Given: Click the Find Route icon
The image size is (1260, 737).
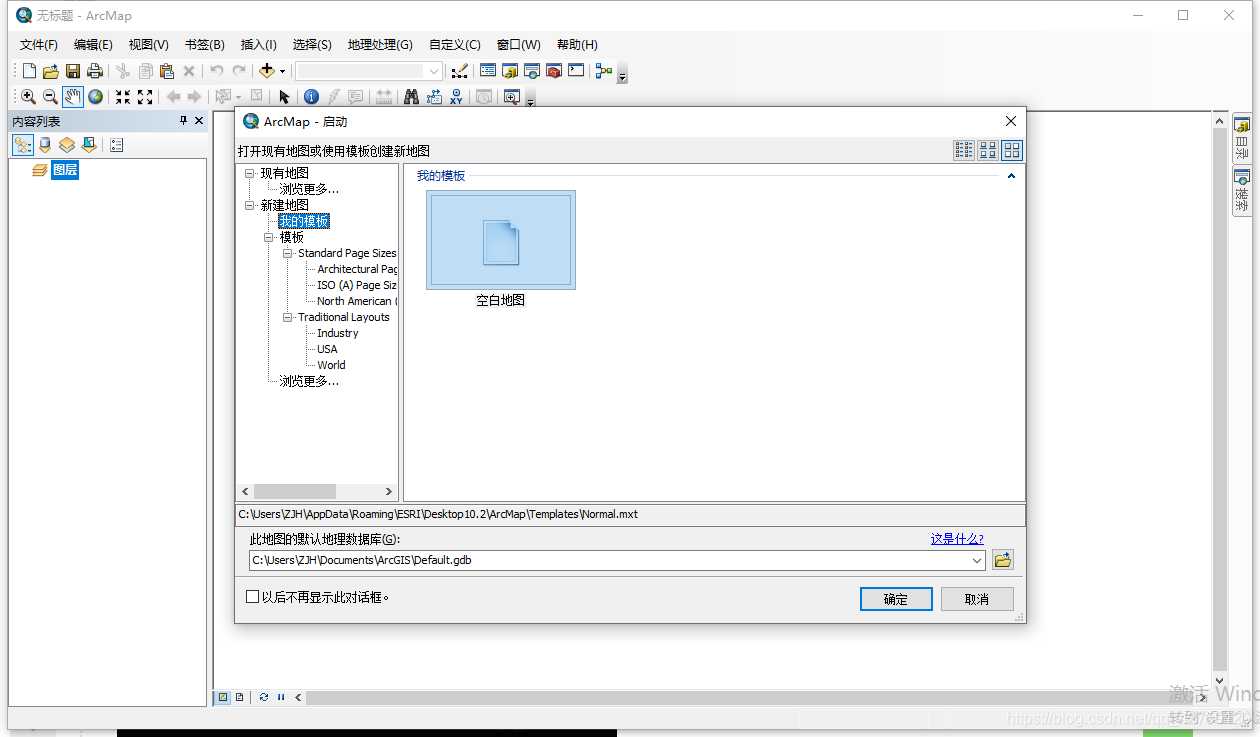Looking at the screenshot, I should [434, 97].
